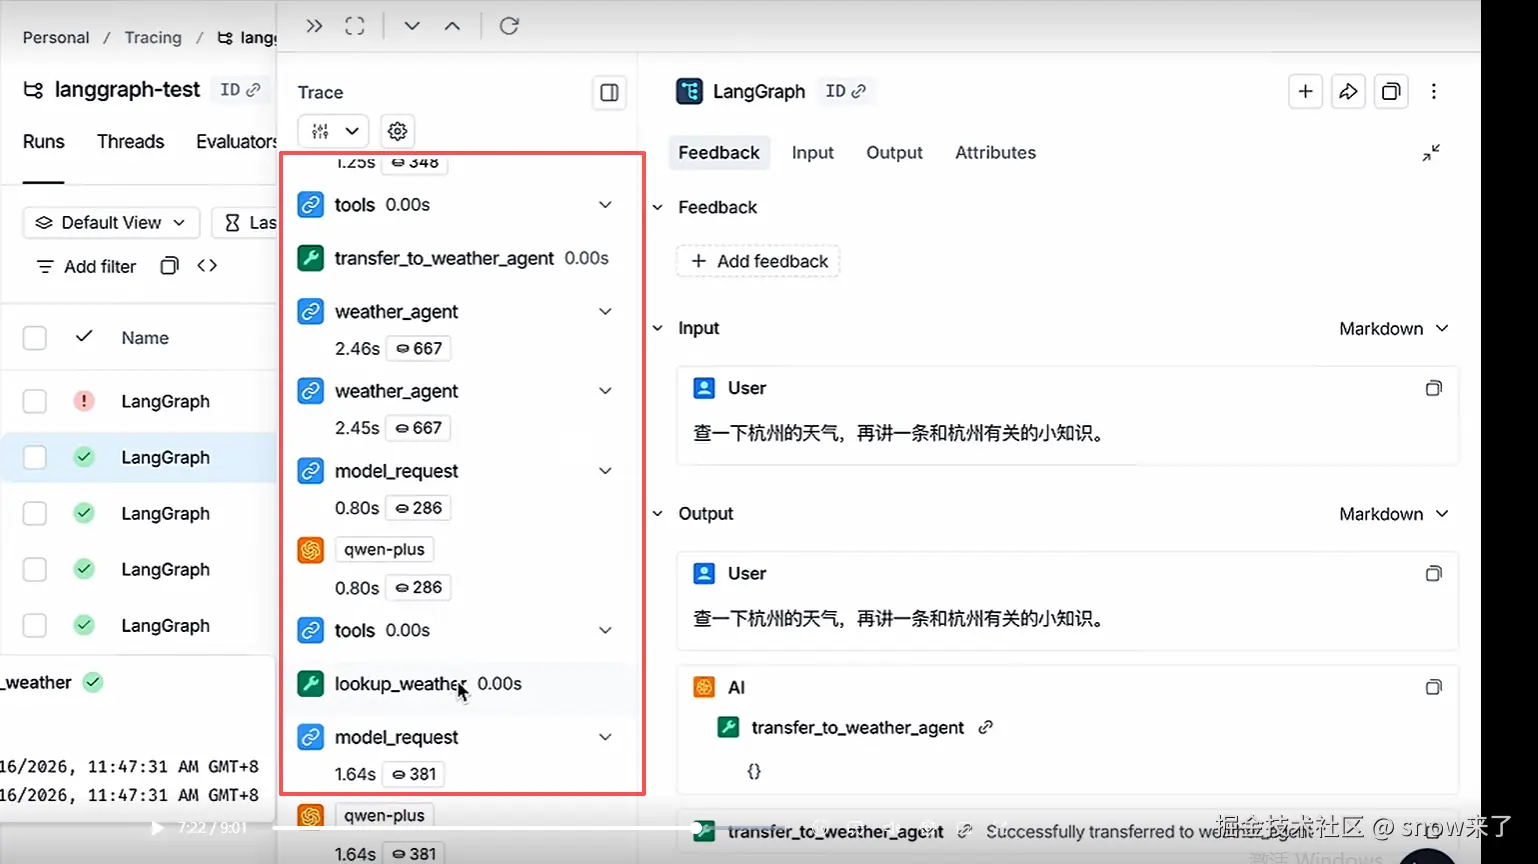Play the video with the play button
Image resolution: width=1538 pixels, height=864 pixels.
(x=157, y=828)
